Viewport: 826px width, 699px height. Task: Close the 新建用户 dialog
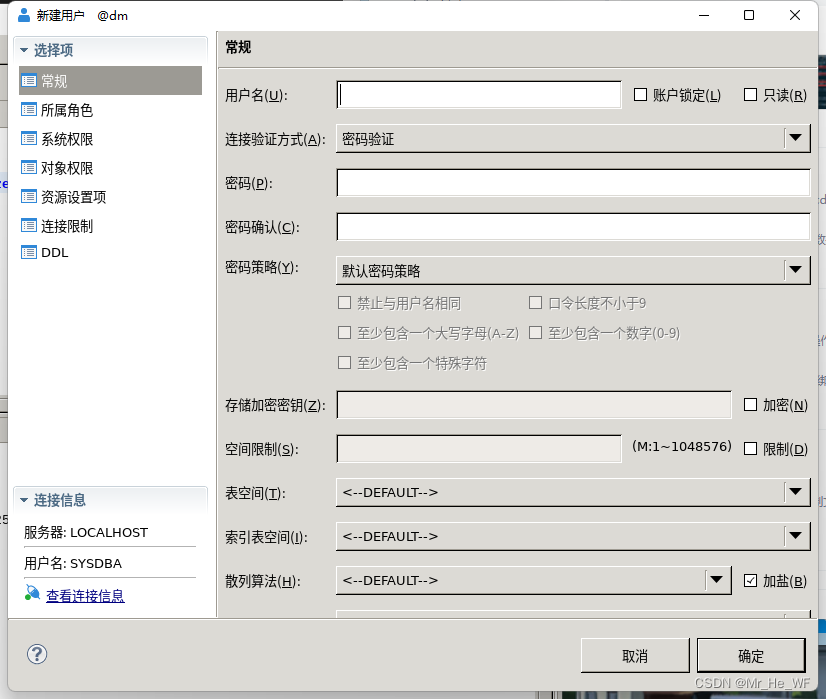[795, 15]
